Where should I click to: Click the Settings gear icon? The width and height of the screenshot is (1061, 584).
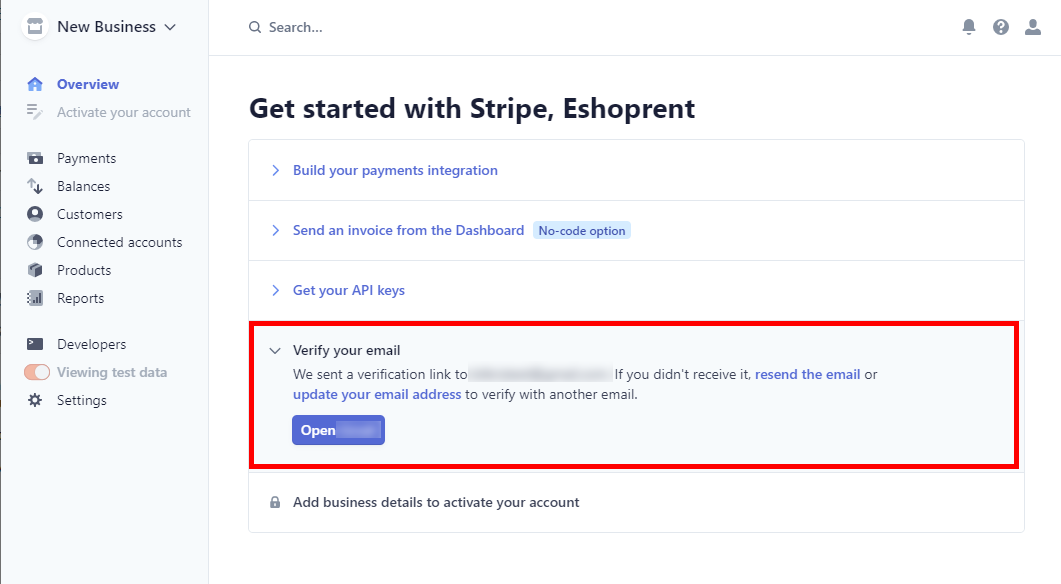(x=35, y=400)
